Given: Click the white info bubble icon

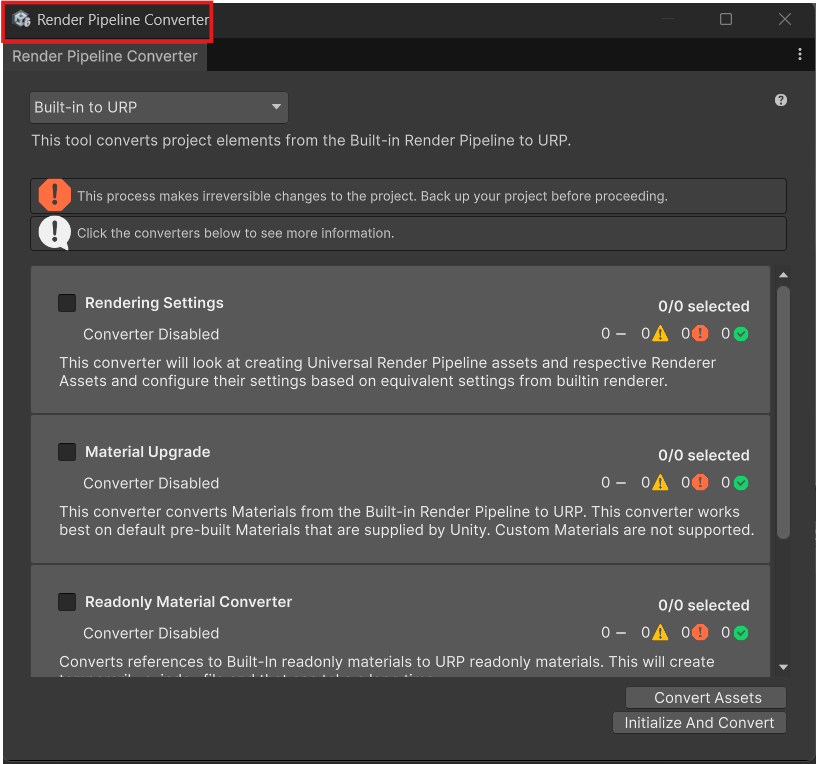Looking at the screenshot, I should [x=55, y=233].
